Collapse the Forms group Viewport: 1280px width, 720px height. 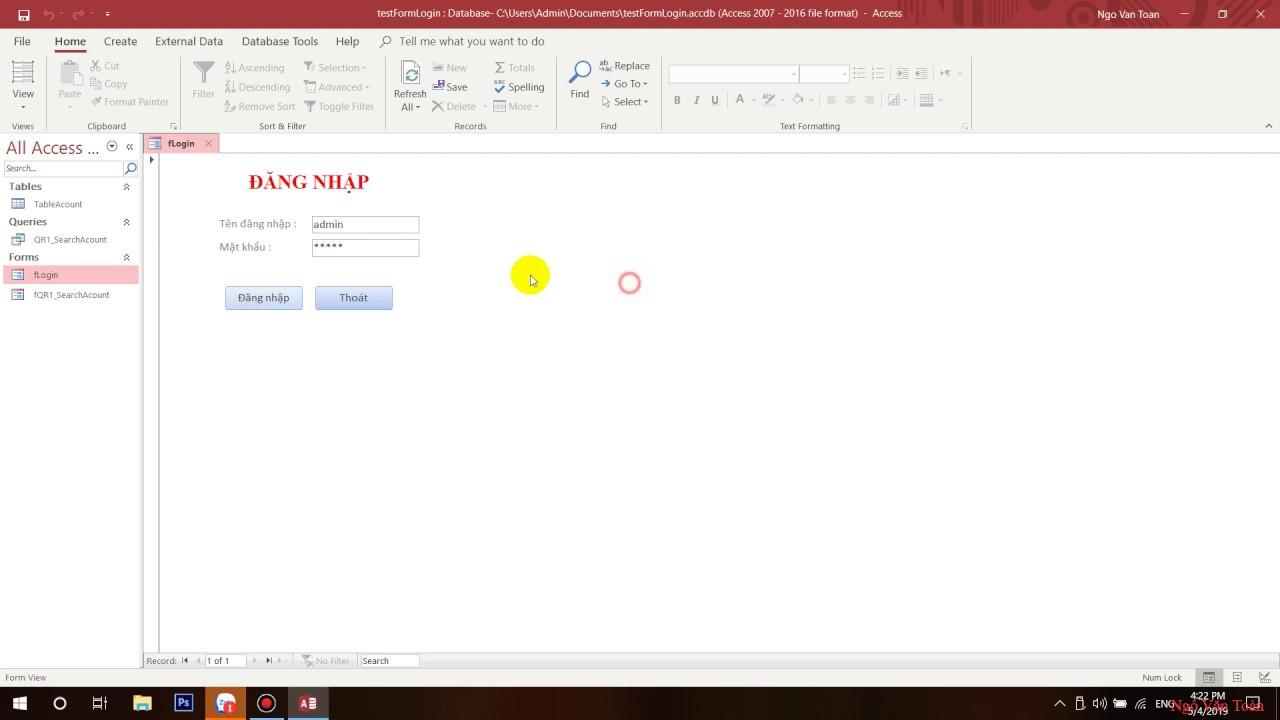tap(126, 258)
